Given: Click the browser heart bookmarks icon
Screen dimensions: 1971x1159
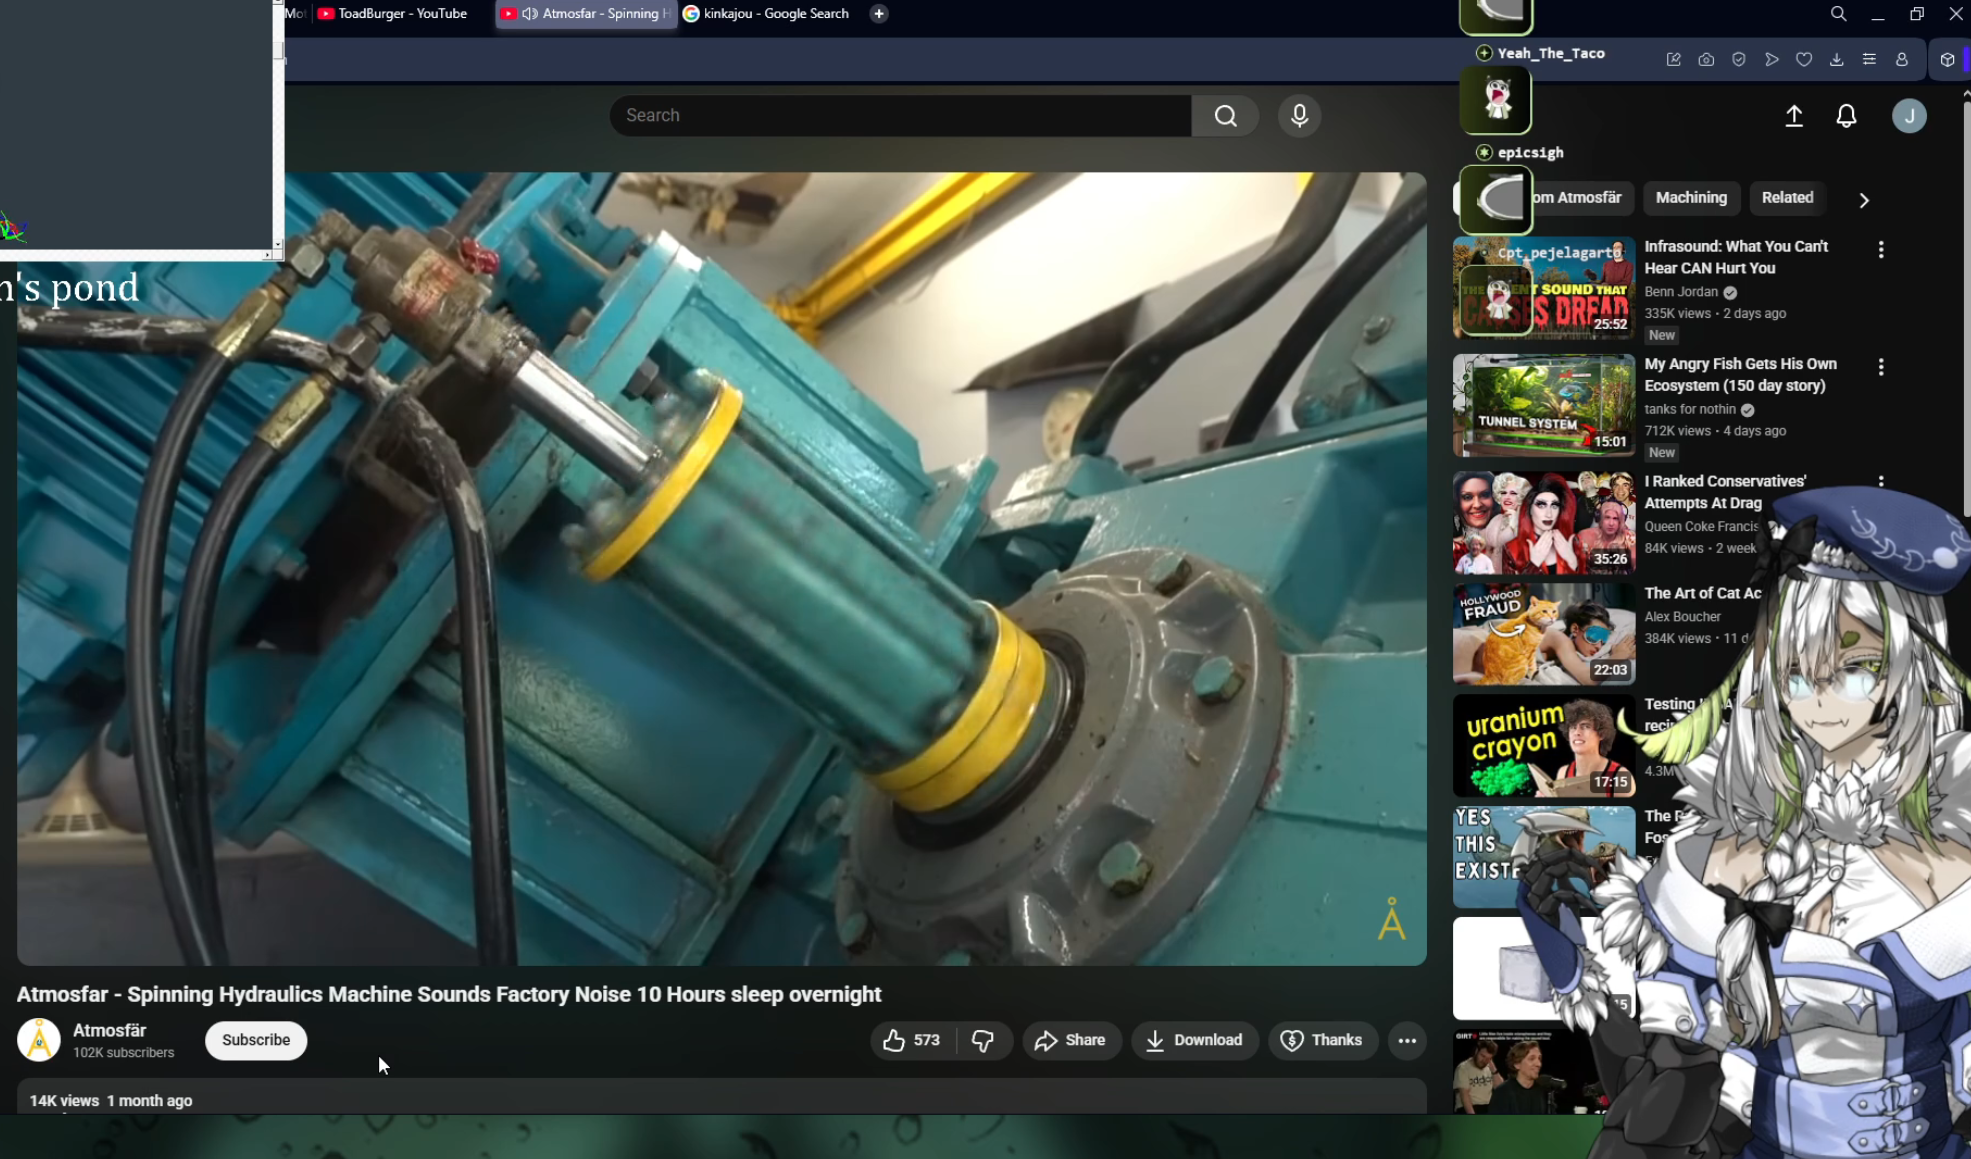Looking at the screenshot, I should point(1804,60).
